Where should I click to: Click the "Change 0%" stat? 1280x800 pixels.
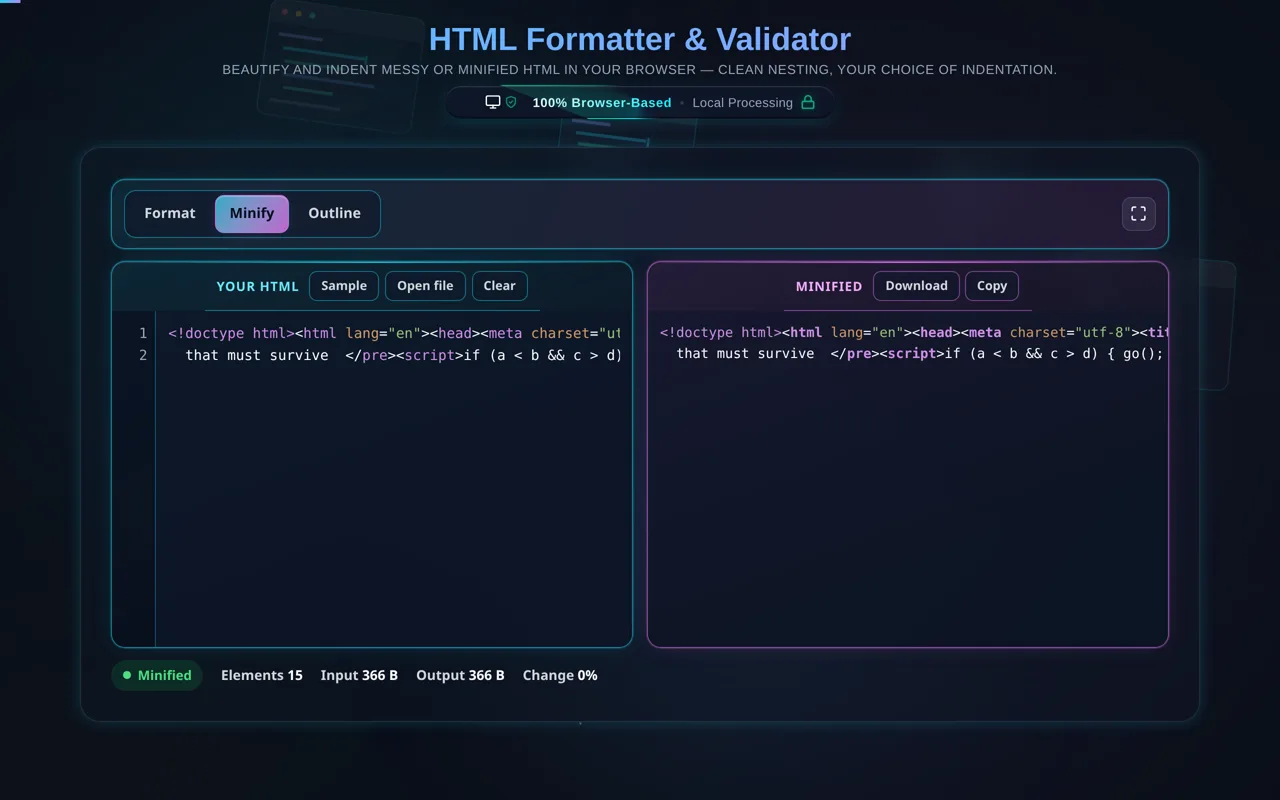[x=560, y=675]
